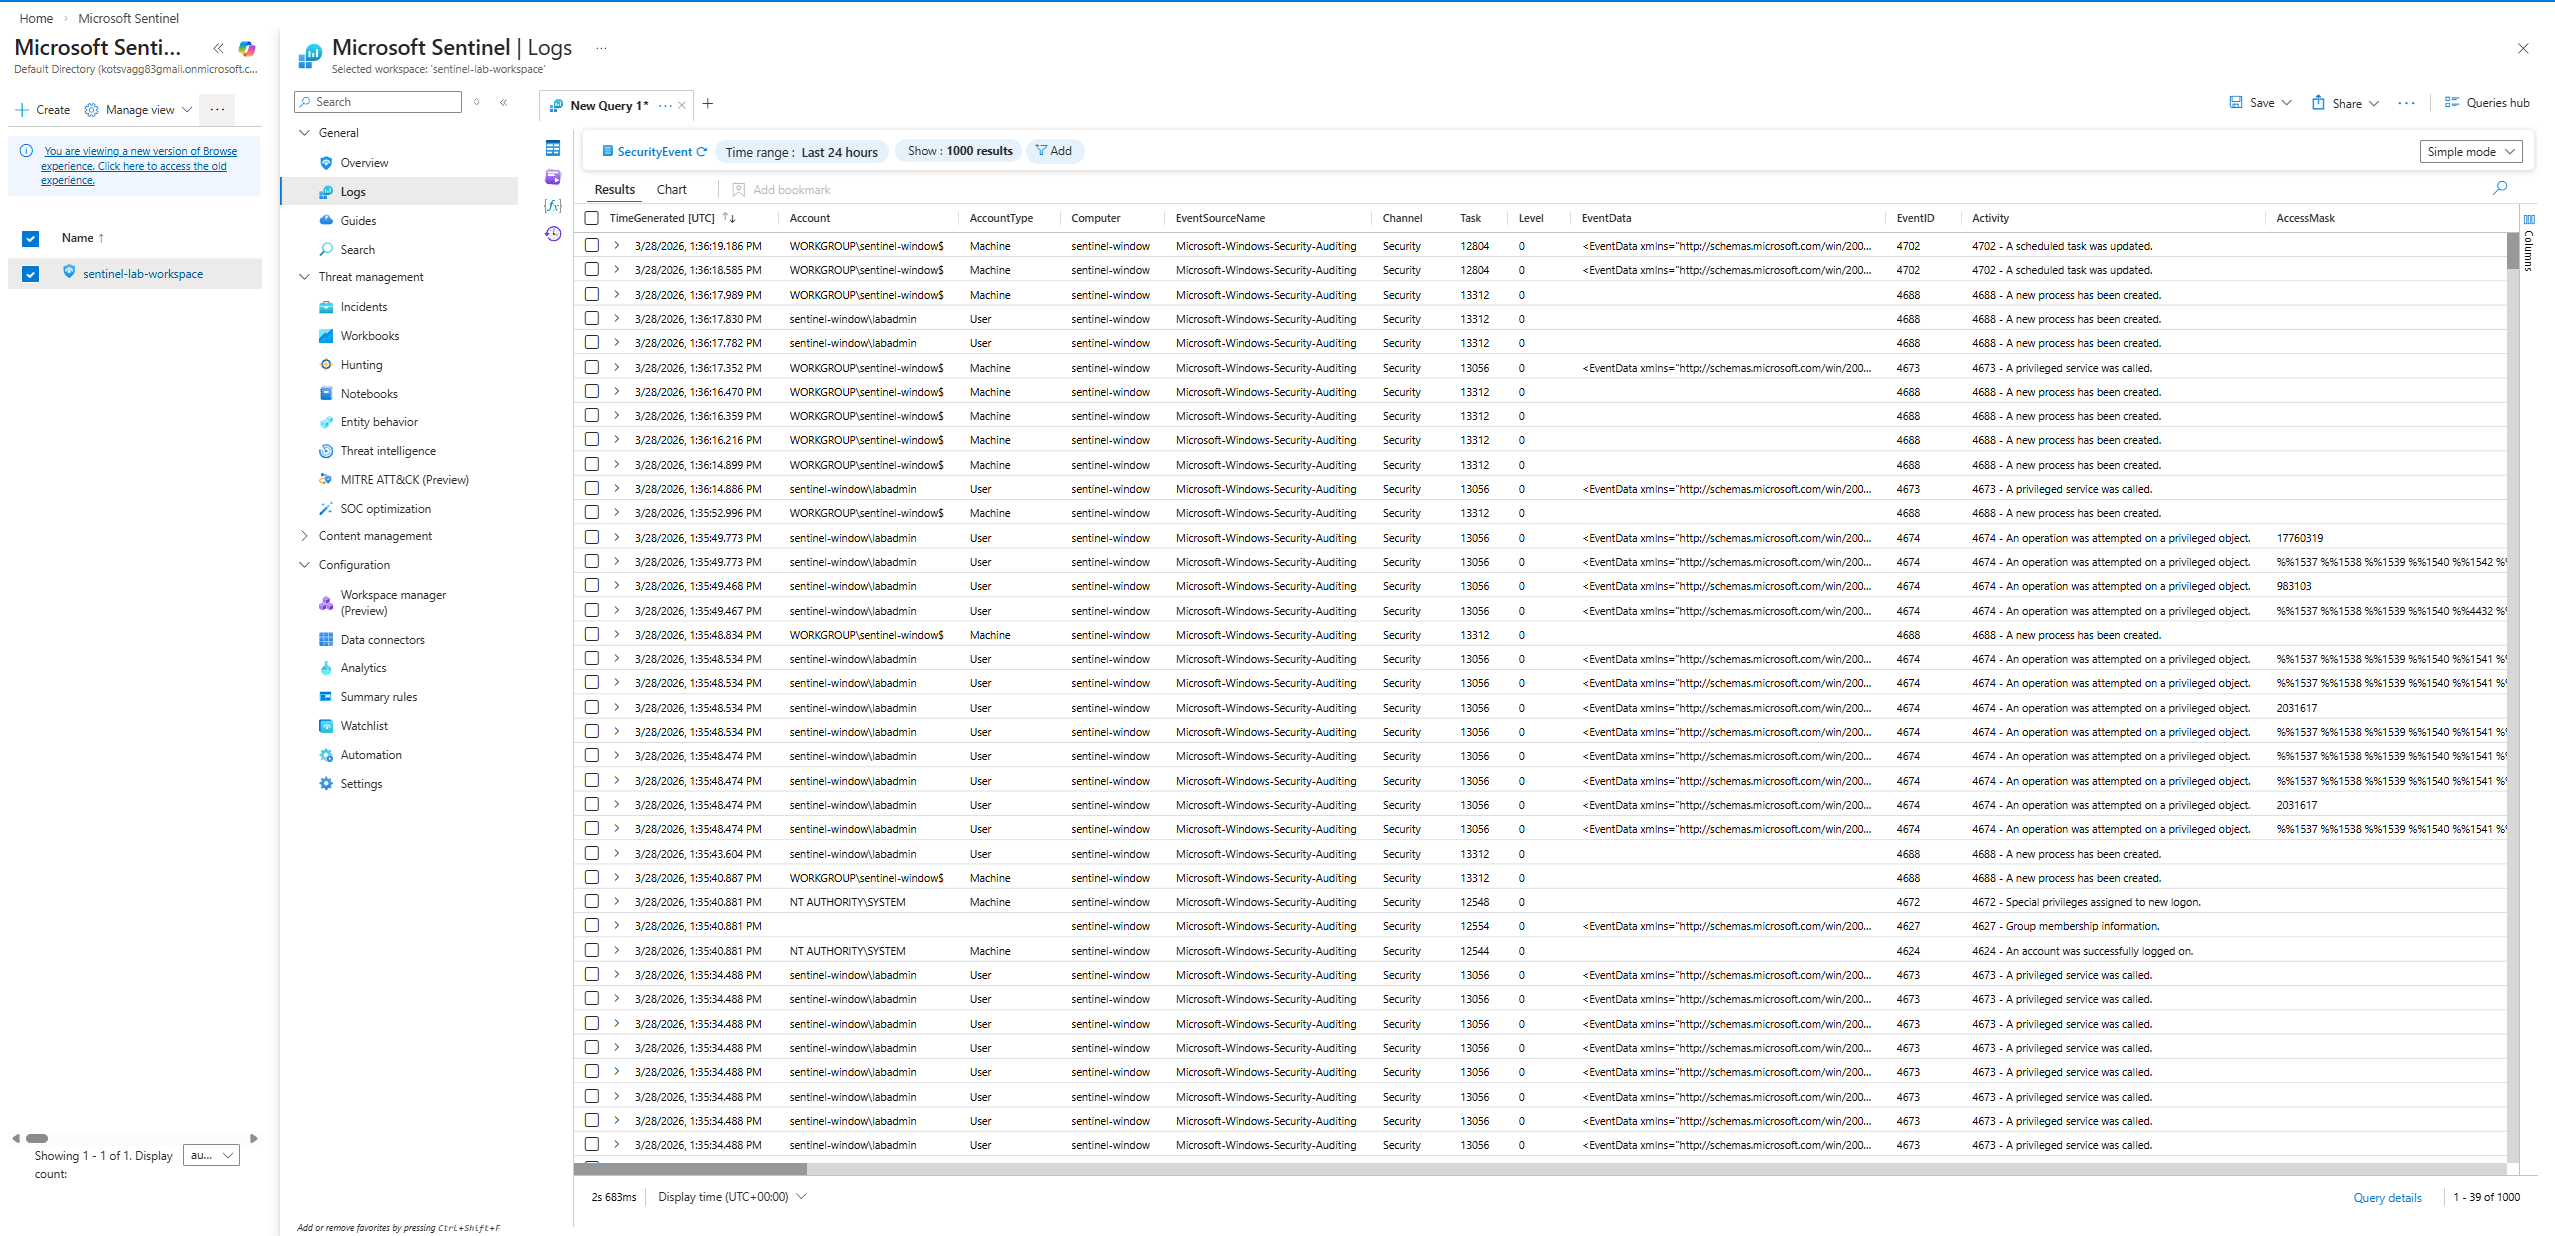Click the search magnifier above results grid

[x=2499, y=188]
